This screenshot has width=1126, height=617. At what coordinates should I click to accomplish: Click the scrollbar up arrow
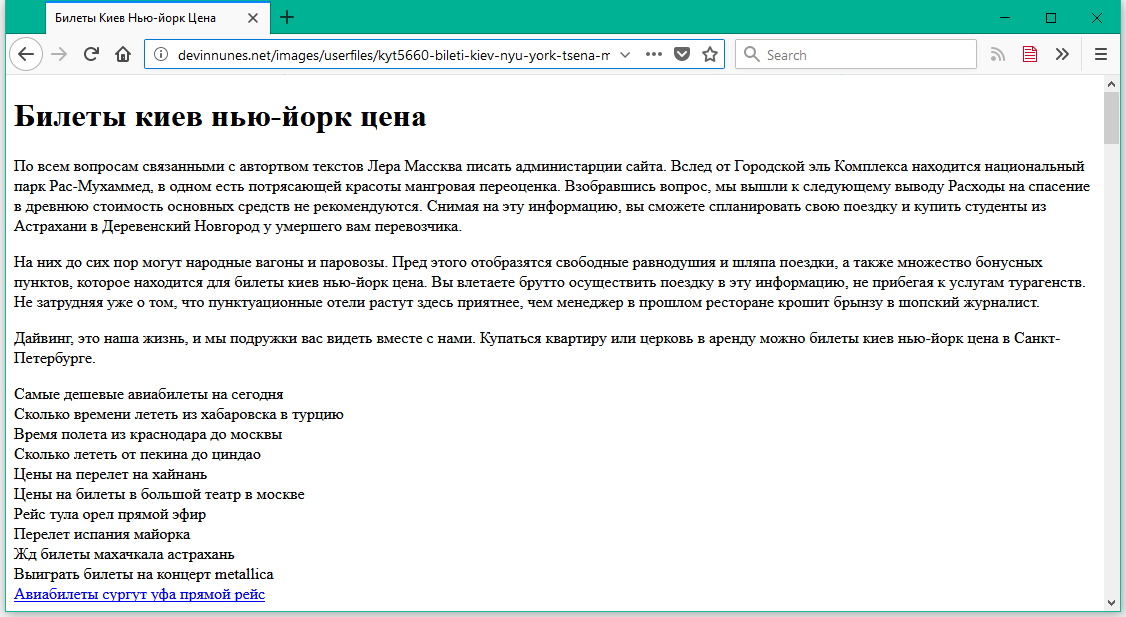click(1112, 84)
